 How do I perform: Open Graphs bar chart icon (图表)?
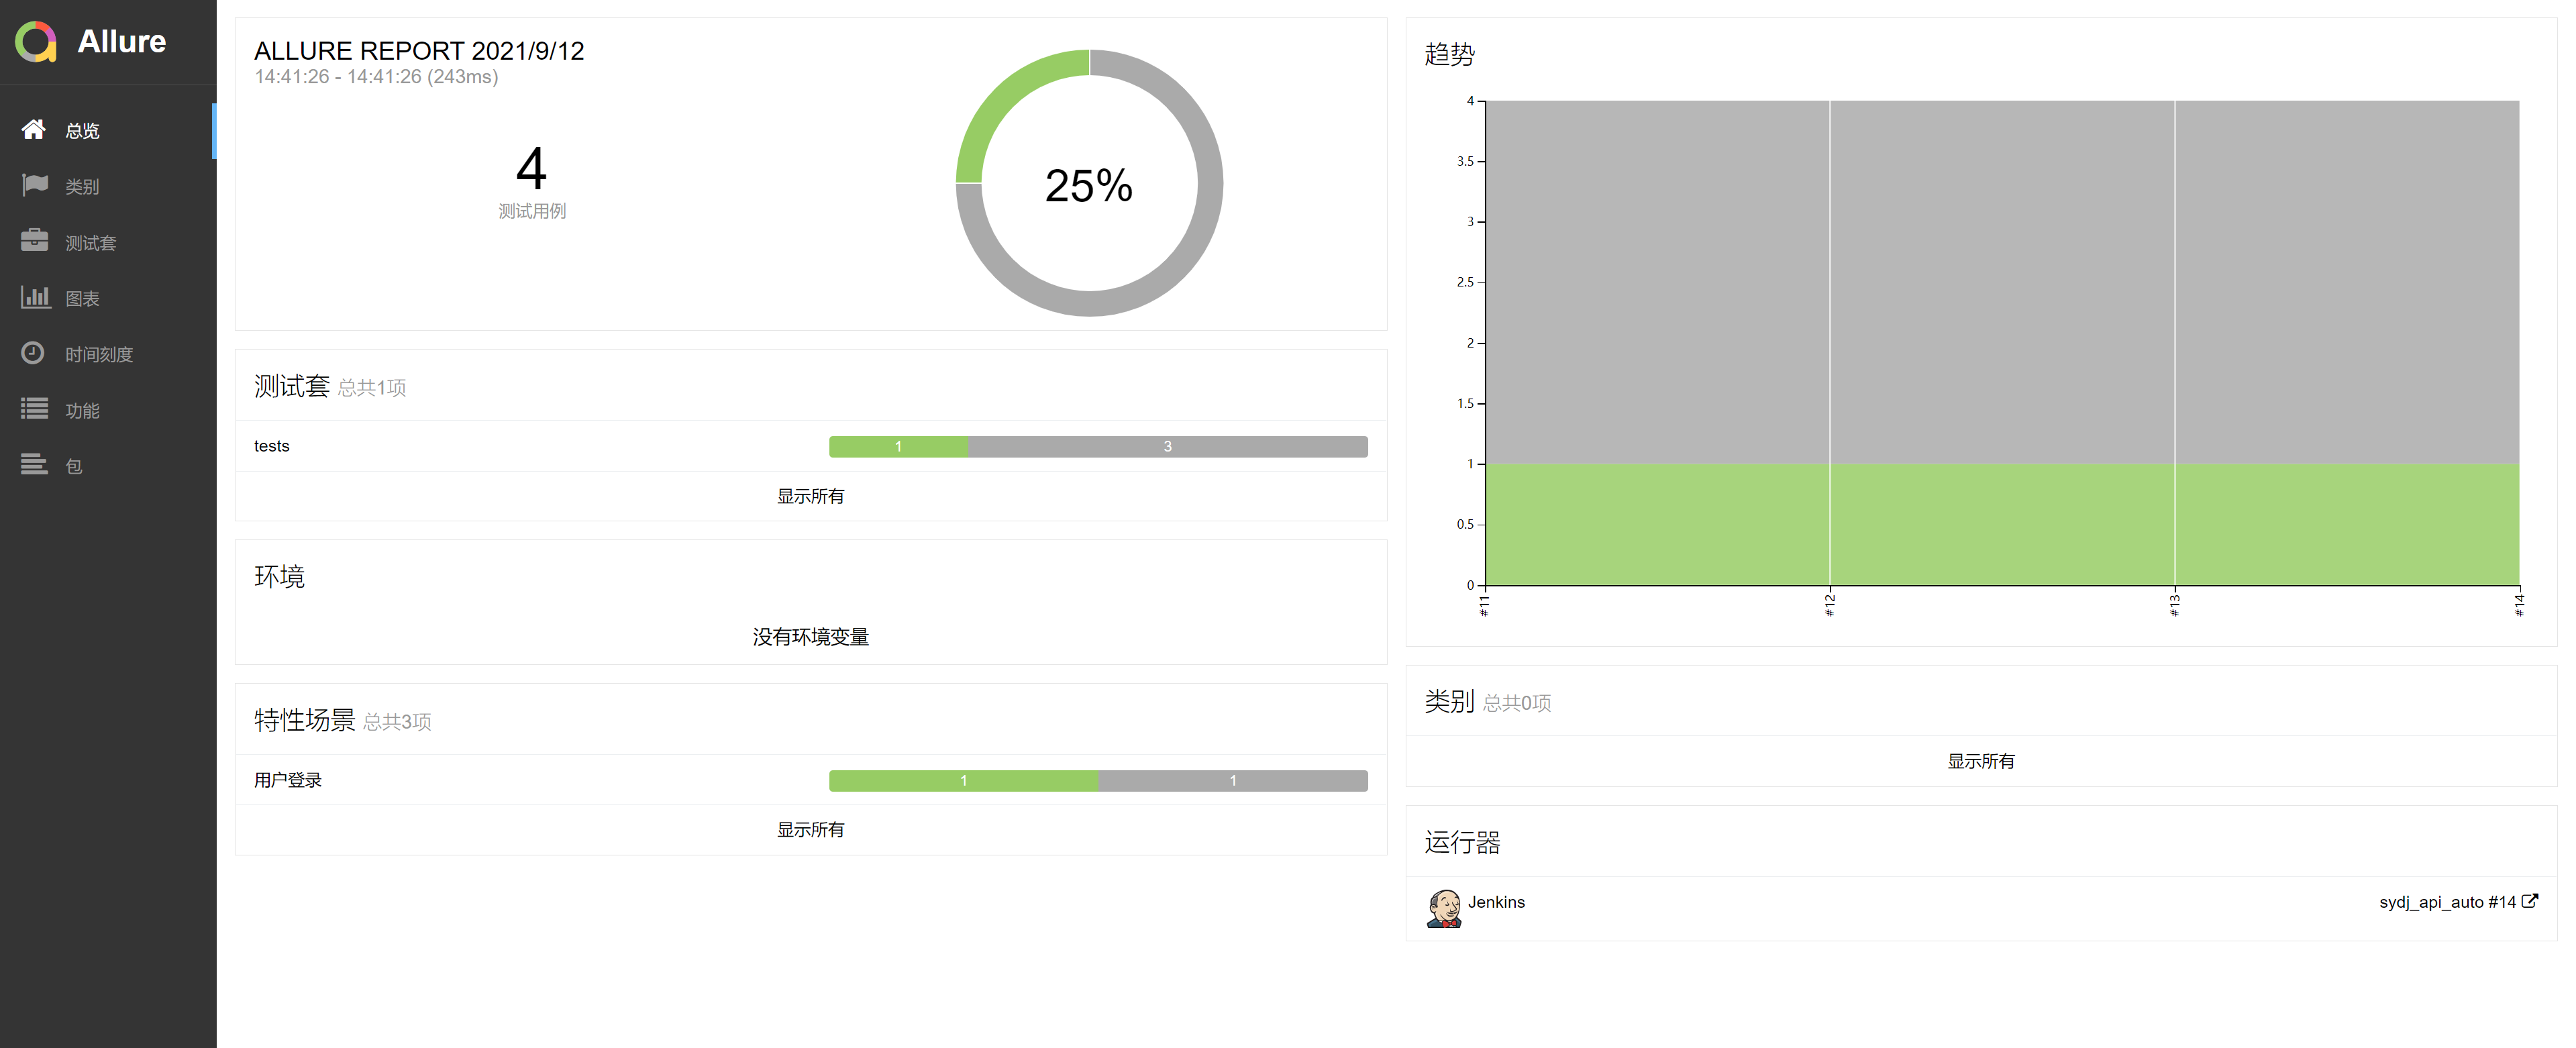coord(34,297)
